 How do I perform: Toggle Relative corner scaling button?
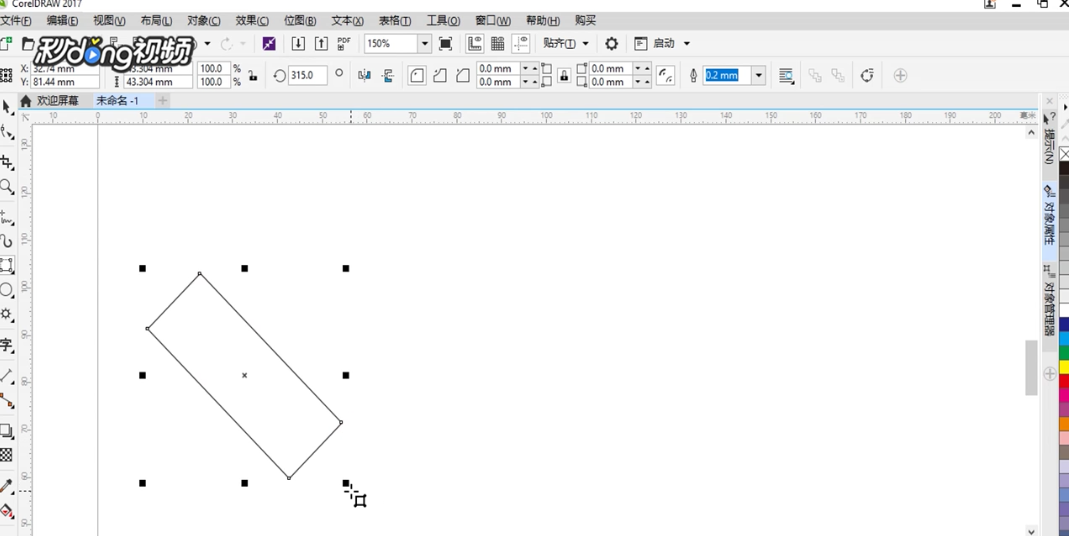pyautogui.click(x=665, y=75)
